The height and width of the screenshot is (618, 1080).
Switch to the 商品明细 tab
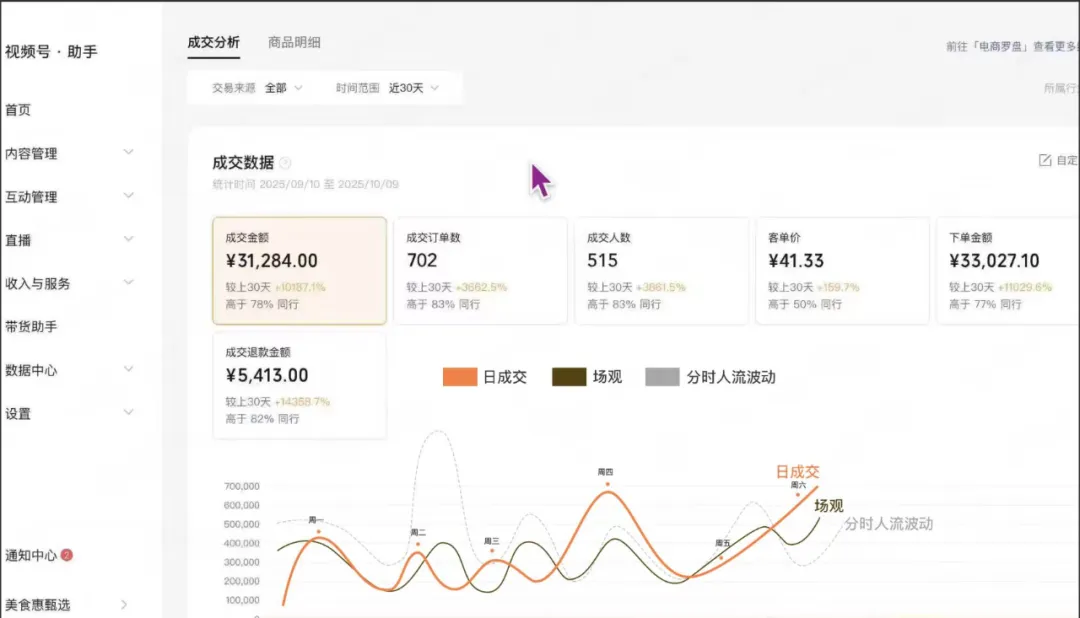[294, 42]
